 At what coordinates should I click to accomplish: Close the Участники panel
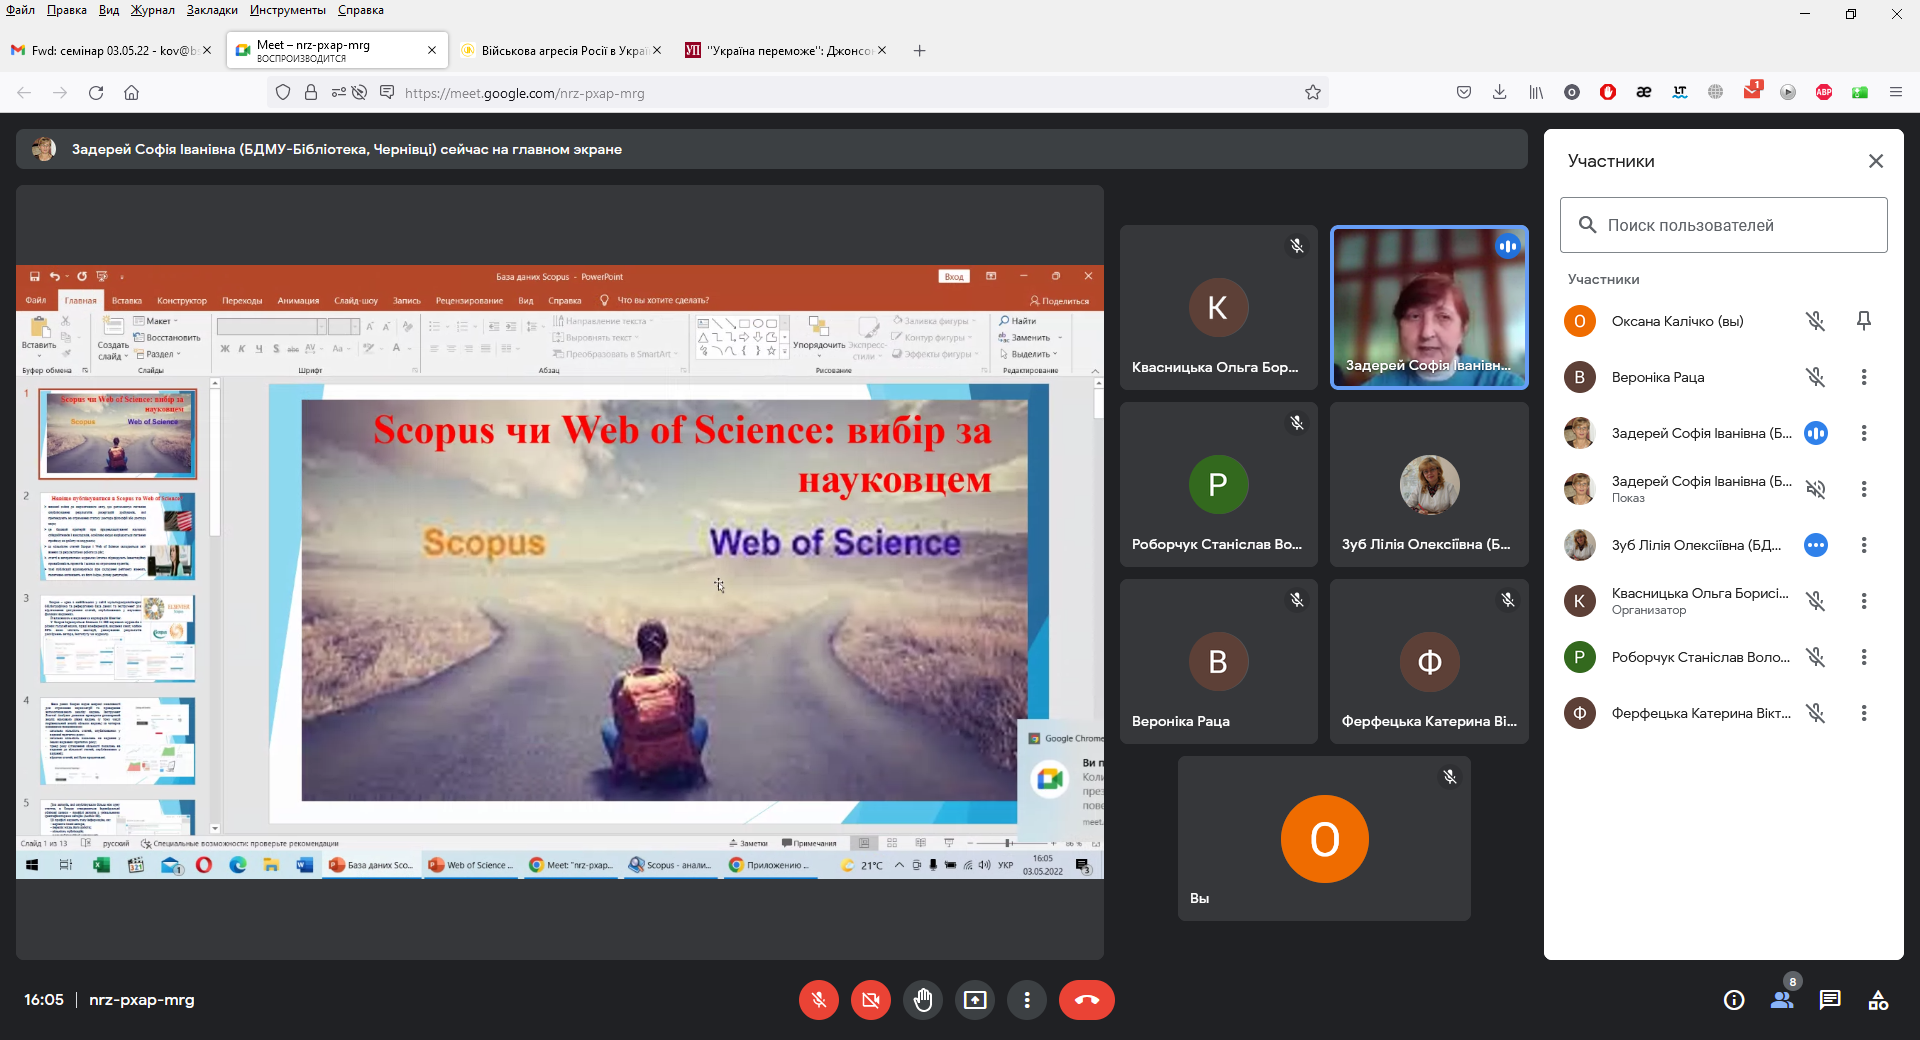click(x=1876, y=161)
